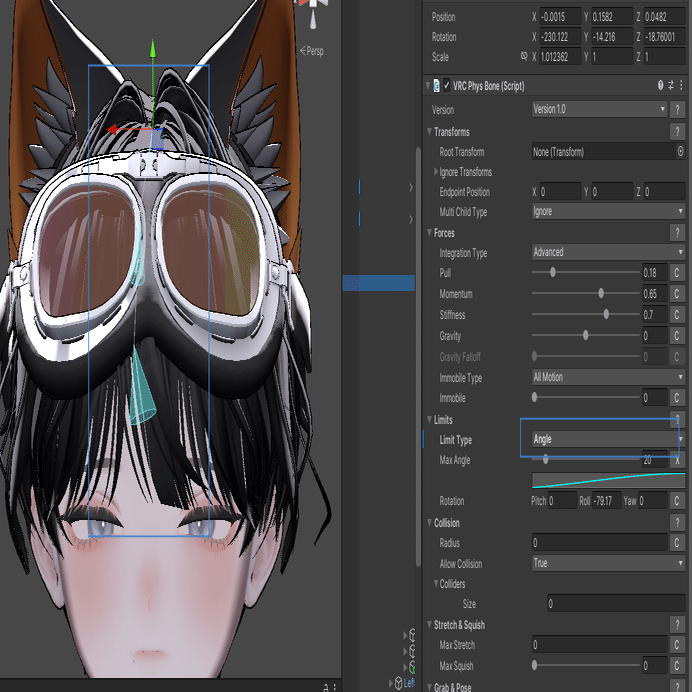Collapse the VRC Phys Bone component foldout

point(428,85)
